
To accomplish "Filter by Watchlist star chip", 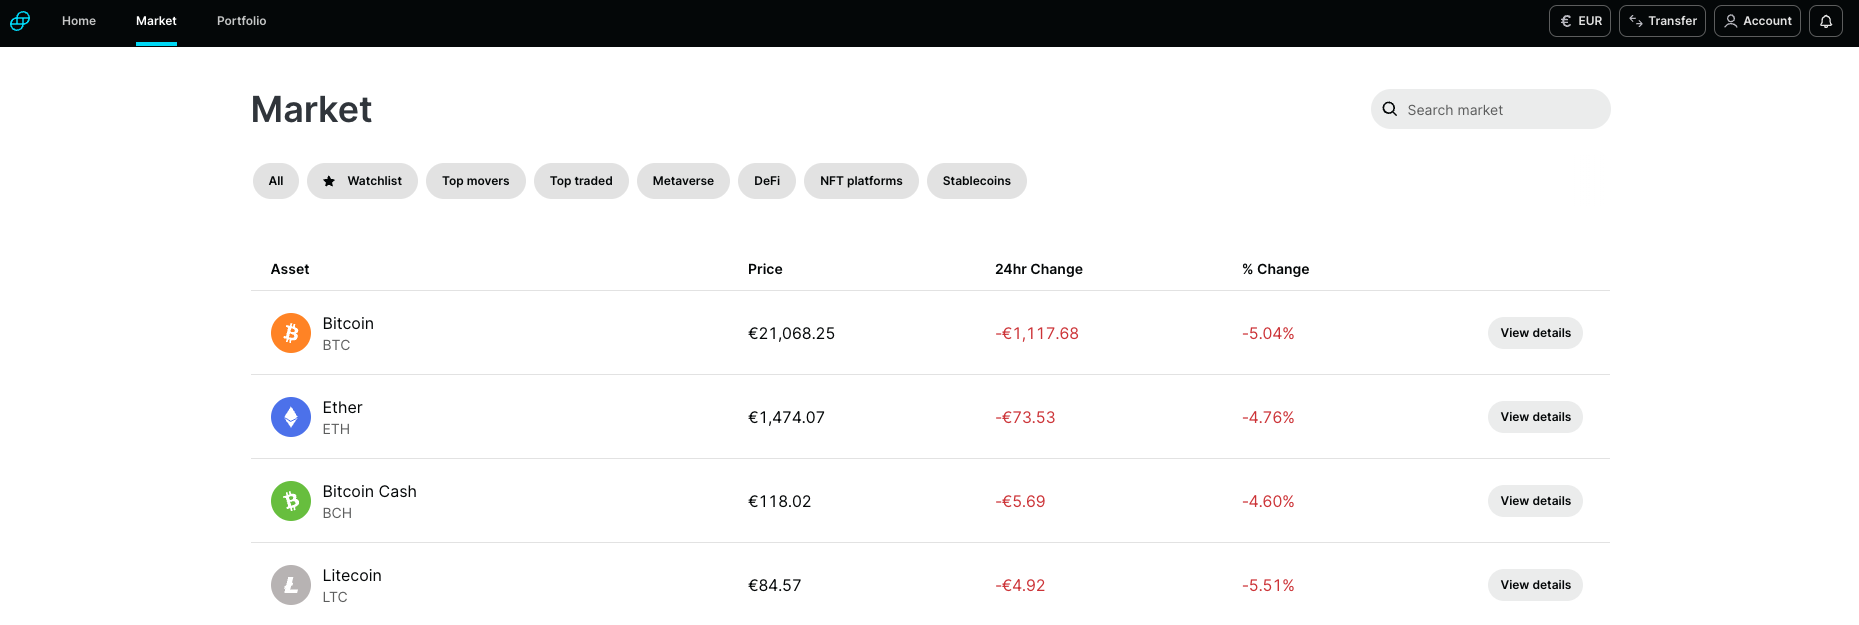I will click(x=362, y=181).
